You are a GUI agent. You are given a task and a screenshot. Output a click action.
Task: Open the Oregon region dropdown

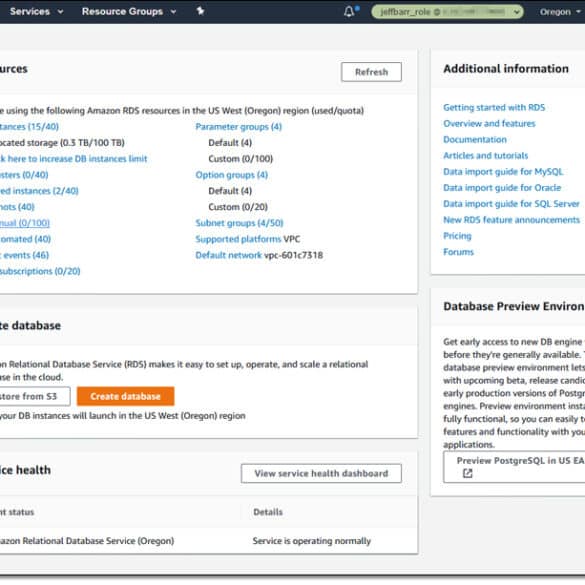pyautogui.click(x=560, y=12)
